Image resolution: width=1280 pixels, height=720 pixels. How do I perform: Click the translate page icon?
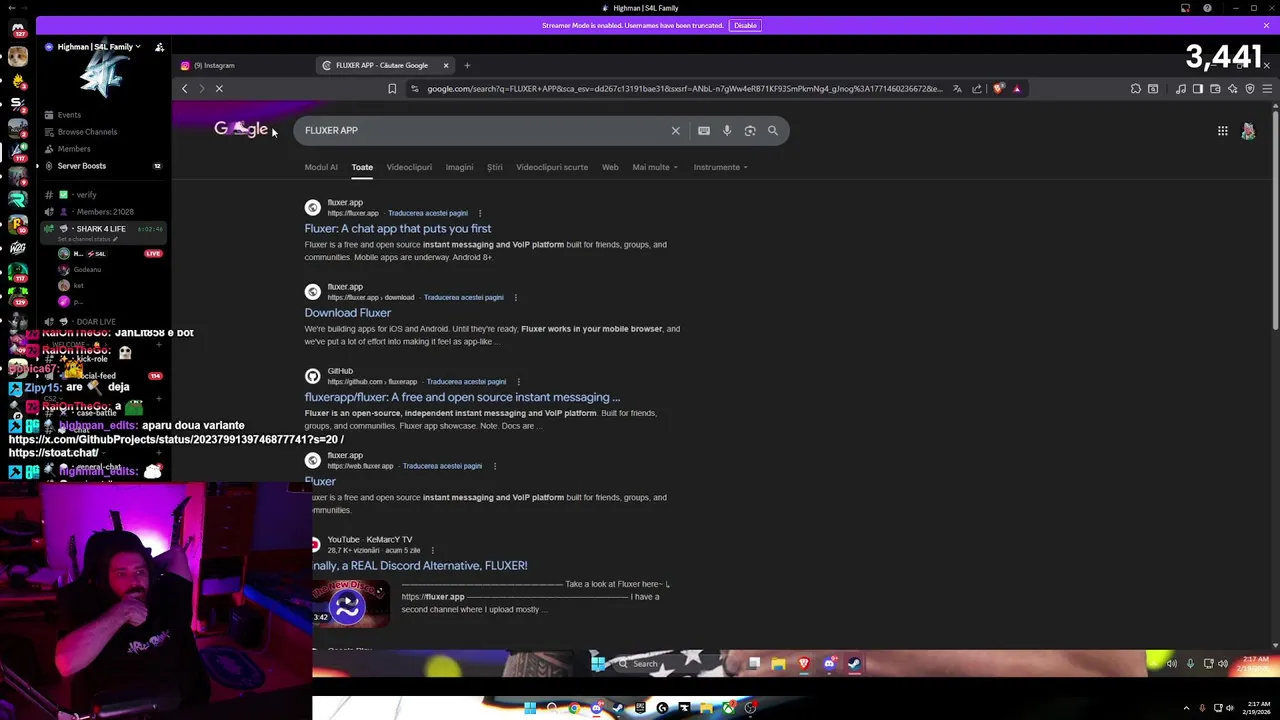[957, 89]
